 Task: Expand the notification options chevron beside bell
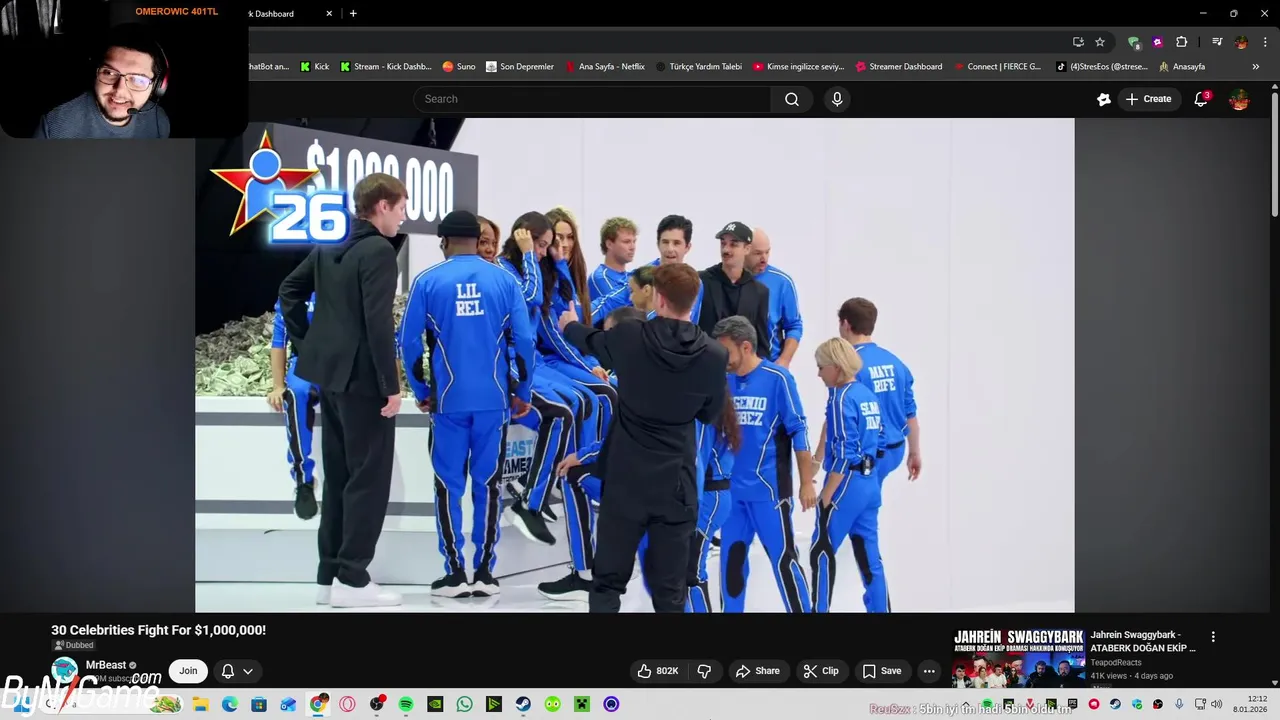[x=248, y=671]
